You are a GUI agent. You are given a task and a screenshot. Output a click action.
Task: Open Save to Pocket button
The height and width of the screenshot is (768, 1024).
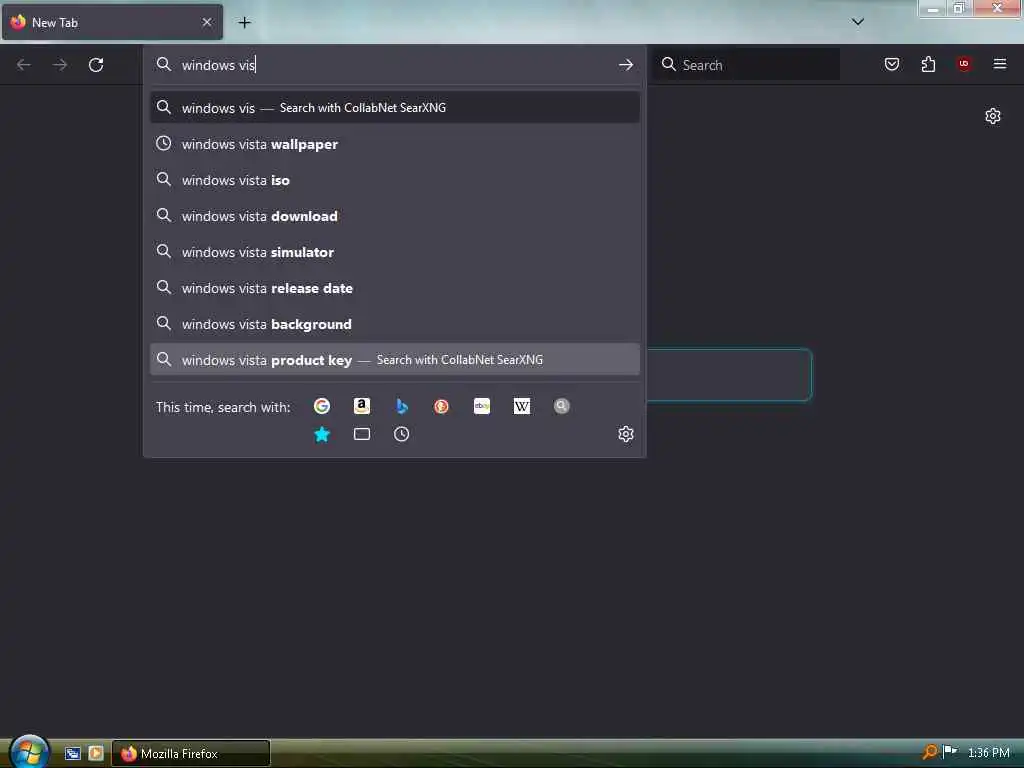coord(892,64)
